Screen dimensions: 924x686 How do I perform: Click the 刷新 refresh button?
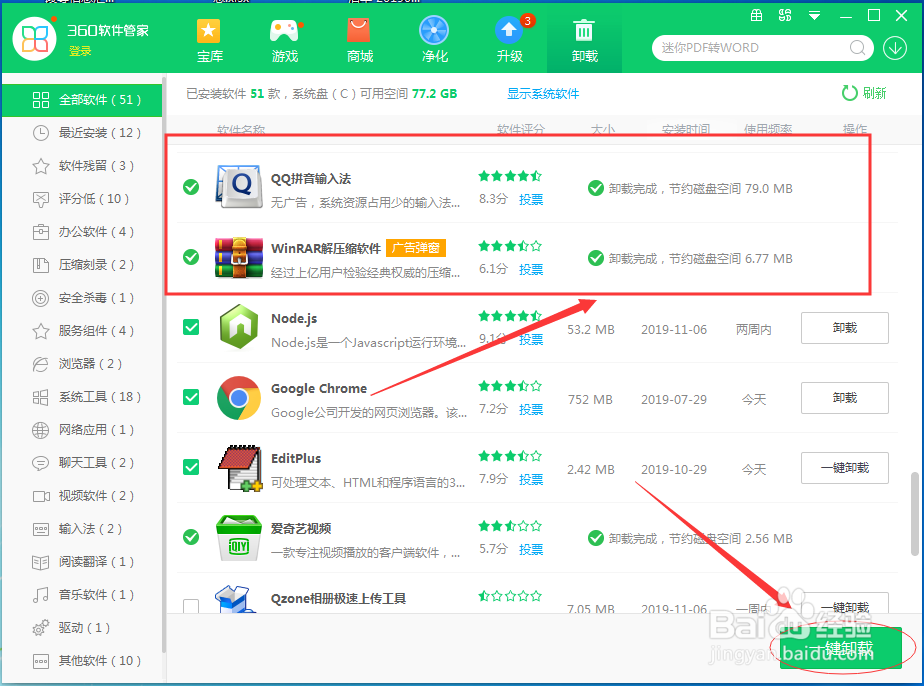pos(864,93)
